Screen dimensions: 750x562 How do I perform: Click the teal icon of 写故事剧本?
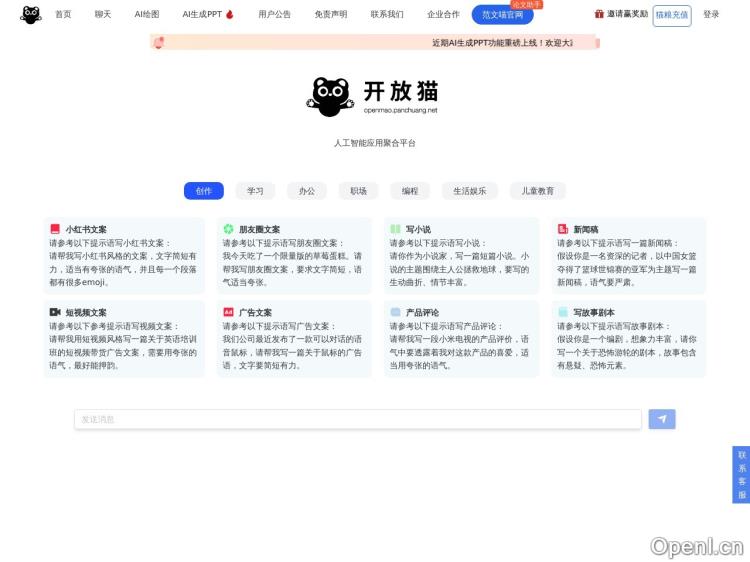pyautogui.click(x=563, y=312)
